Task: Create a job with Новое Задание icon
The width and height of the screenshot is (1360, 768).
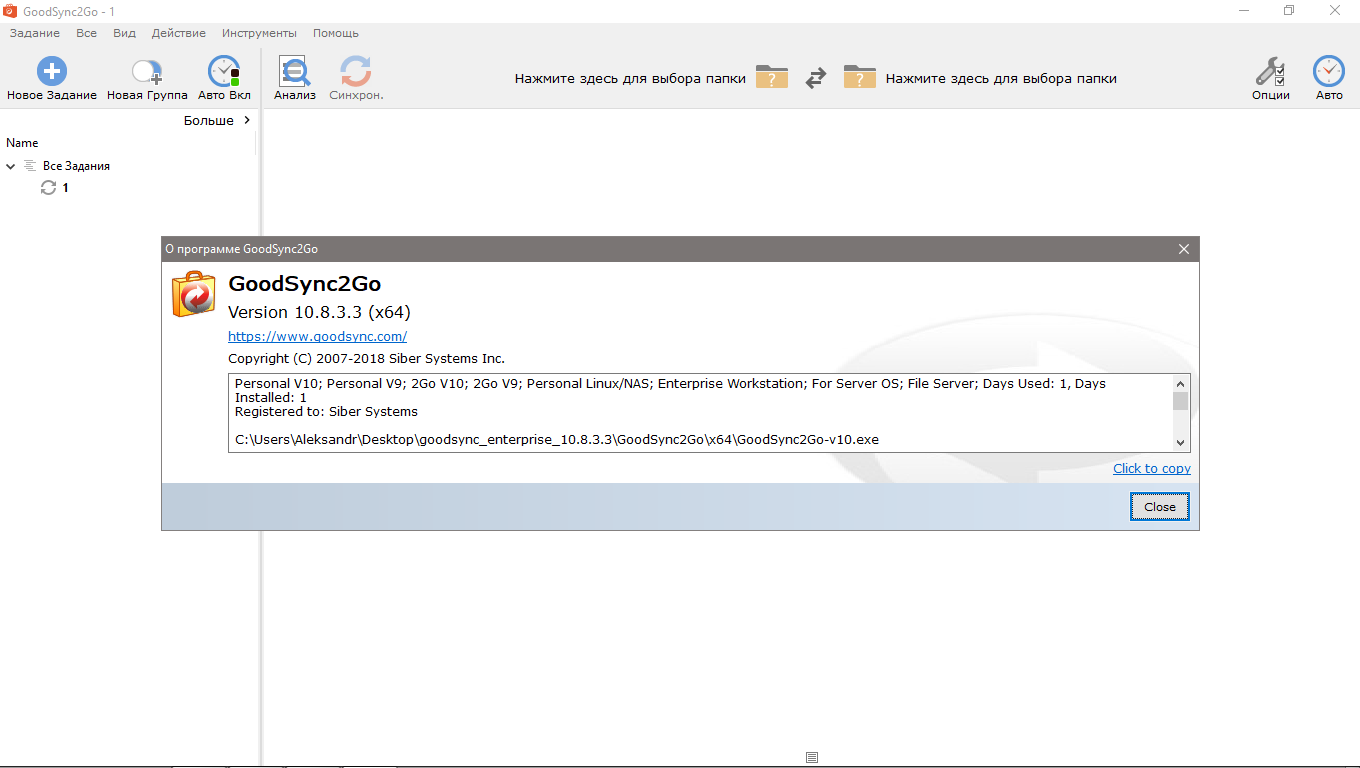Action: point(52,71)
